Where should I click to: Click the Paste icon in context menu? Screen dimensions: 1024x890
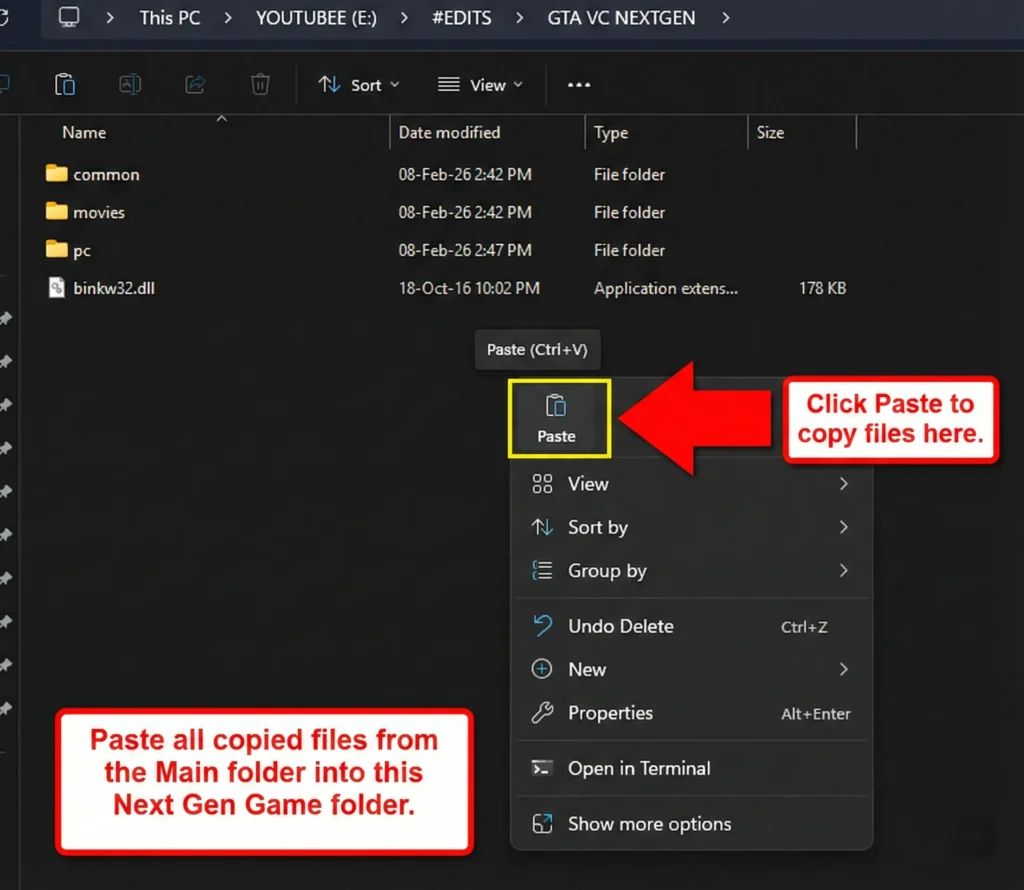coord(556,417)
